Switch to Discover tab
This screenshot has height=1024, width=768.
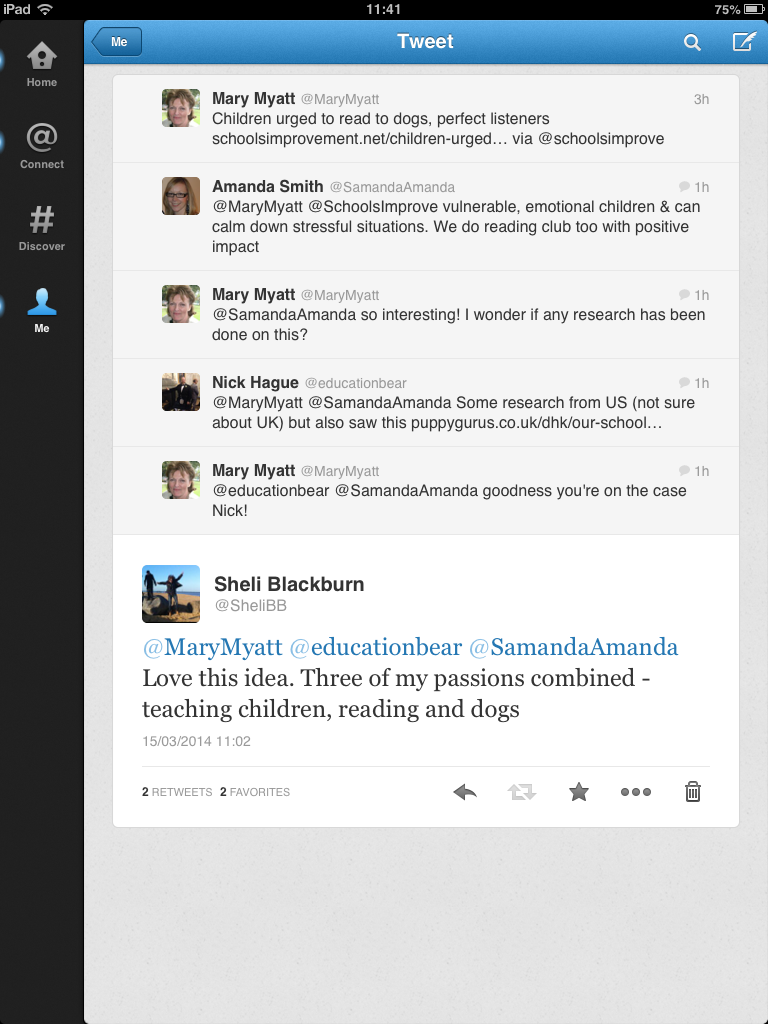point(42,228)
